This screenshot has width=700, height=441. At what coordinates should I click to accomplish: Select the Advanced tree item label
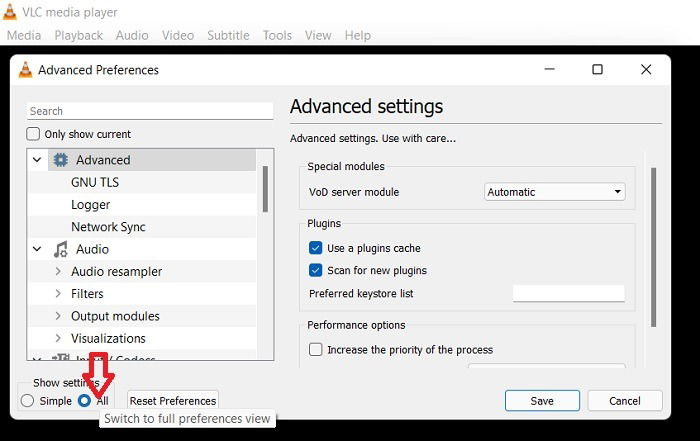pos(103,160)
